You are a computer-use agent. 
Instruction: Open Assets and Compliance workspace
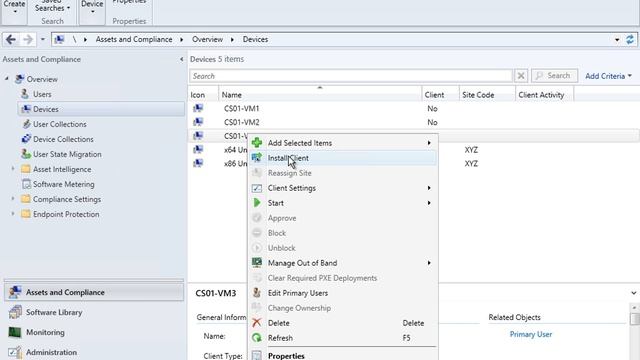coord(94,292)
